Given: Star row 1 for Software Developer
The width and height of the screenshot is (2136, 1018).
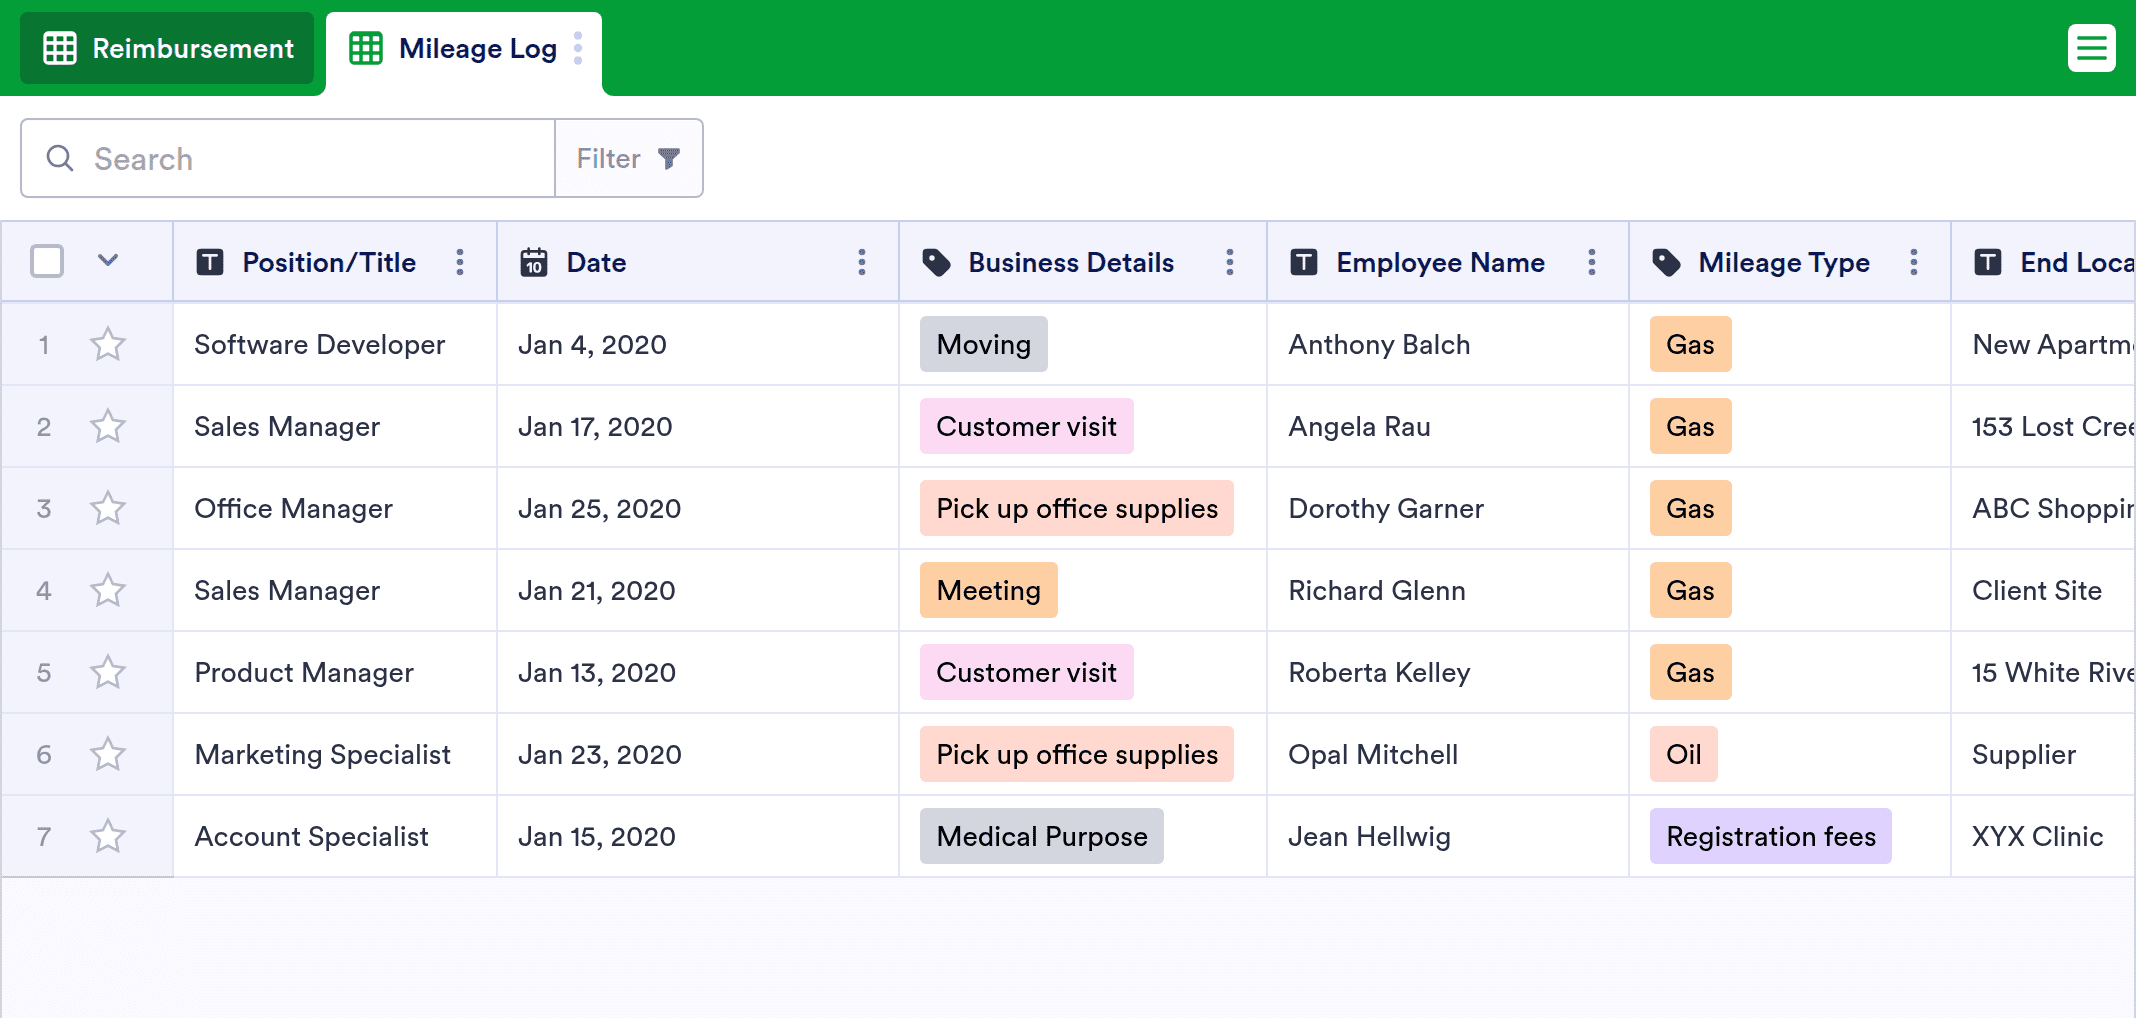Looking at the screenshot, I should click(x=108, y=345).
